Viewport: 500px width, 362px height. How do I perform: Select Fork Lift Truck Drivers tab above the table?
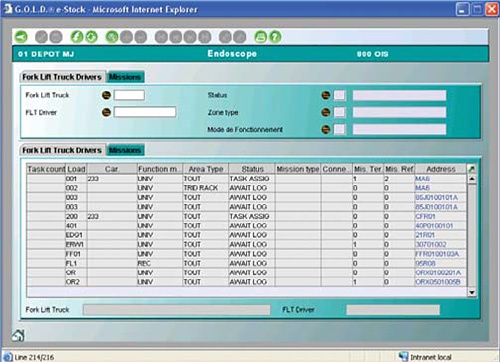click(62, 150)
